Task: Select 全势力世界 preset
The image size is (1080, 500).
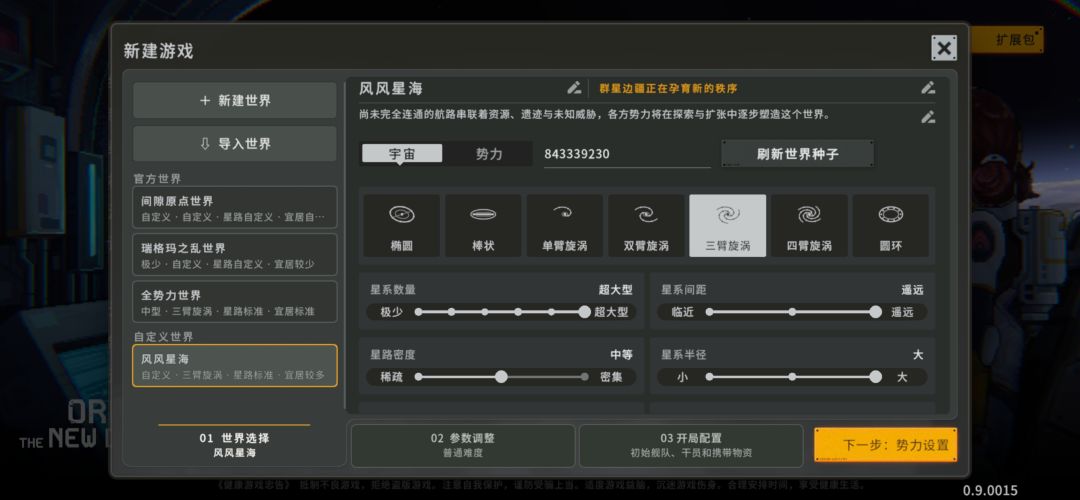Action: [235, 302]
